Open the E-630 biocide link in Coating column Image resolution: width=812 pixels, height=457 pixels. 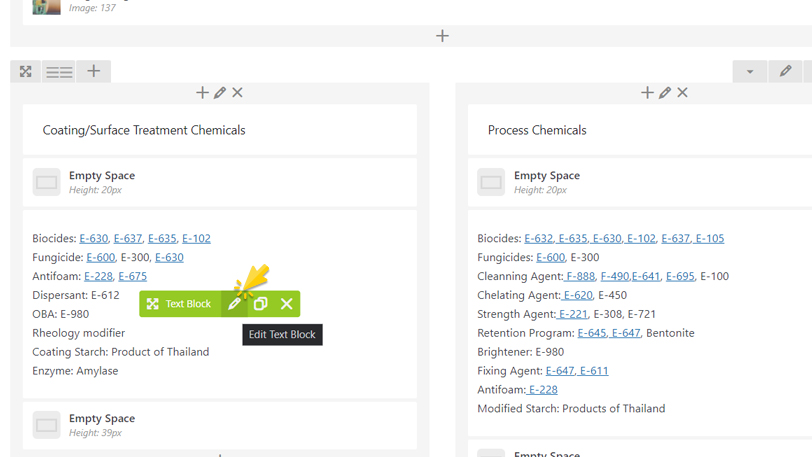94,239
